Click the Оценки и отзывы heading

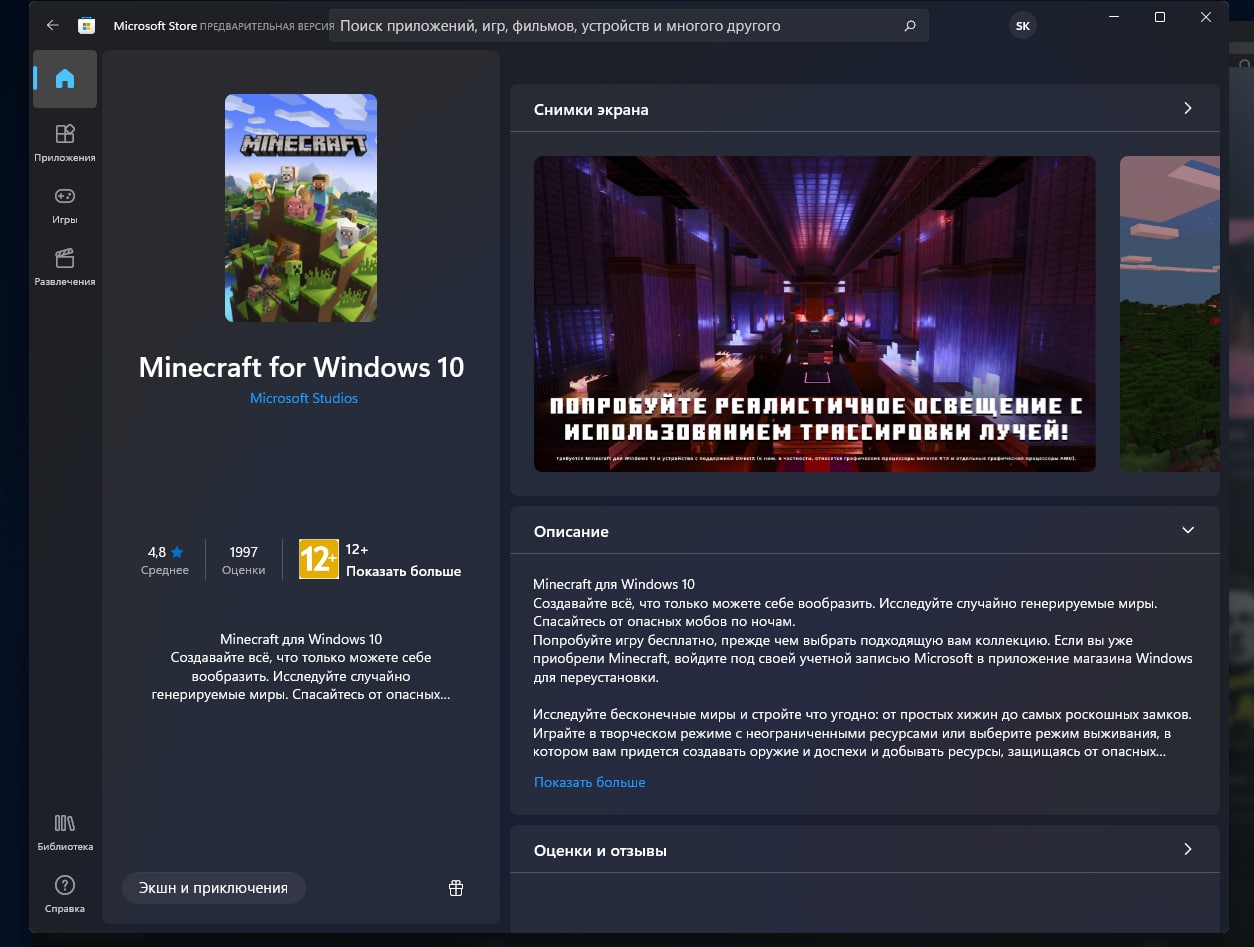(600, 851)
